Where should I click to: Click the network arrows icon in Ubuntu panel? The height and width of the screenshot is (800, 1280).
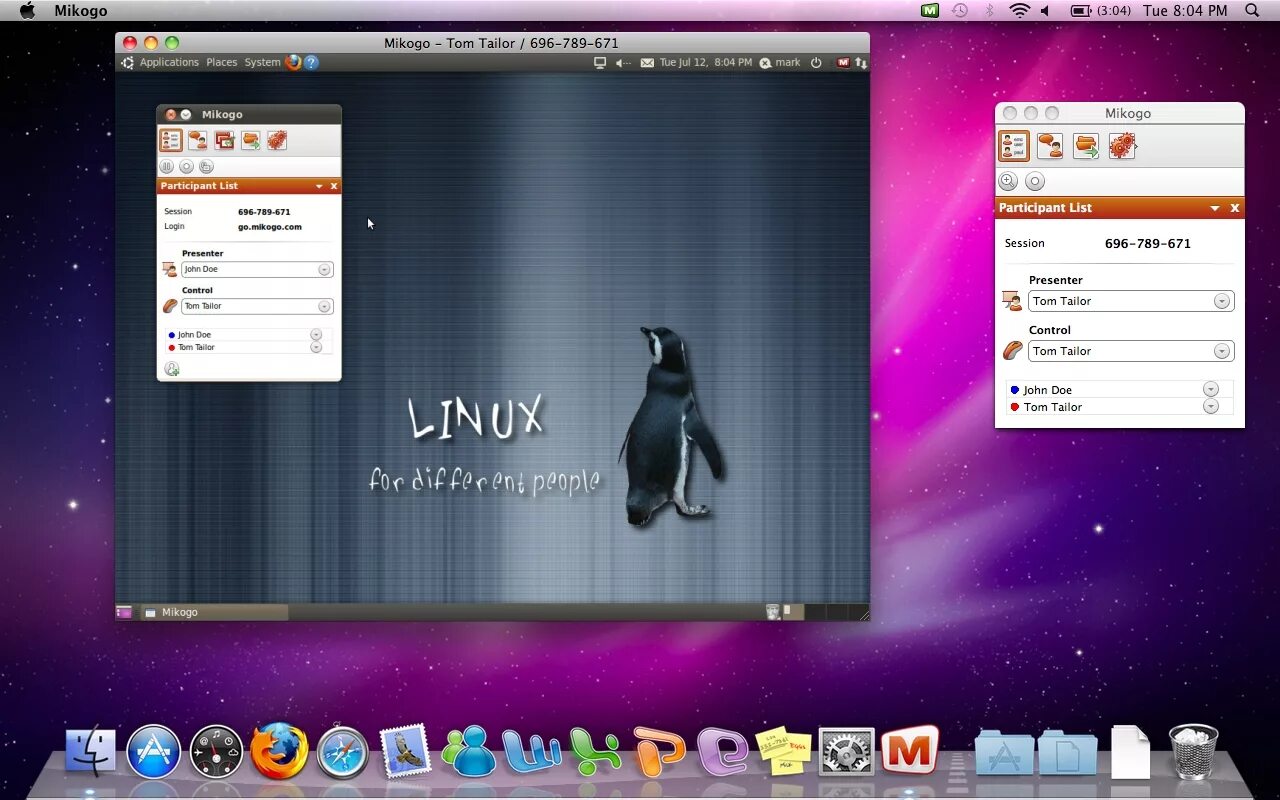tap(861, 62)
